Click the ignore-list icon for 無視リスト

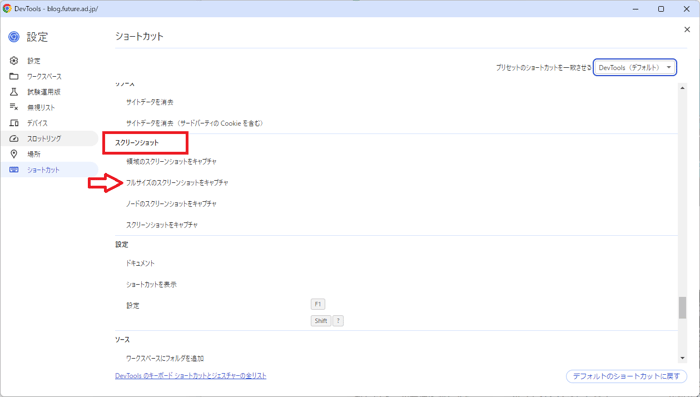14,107
